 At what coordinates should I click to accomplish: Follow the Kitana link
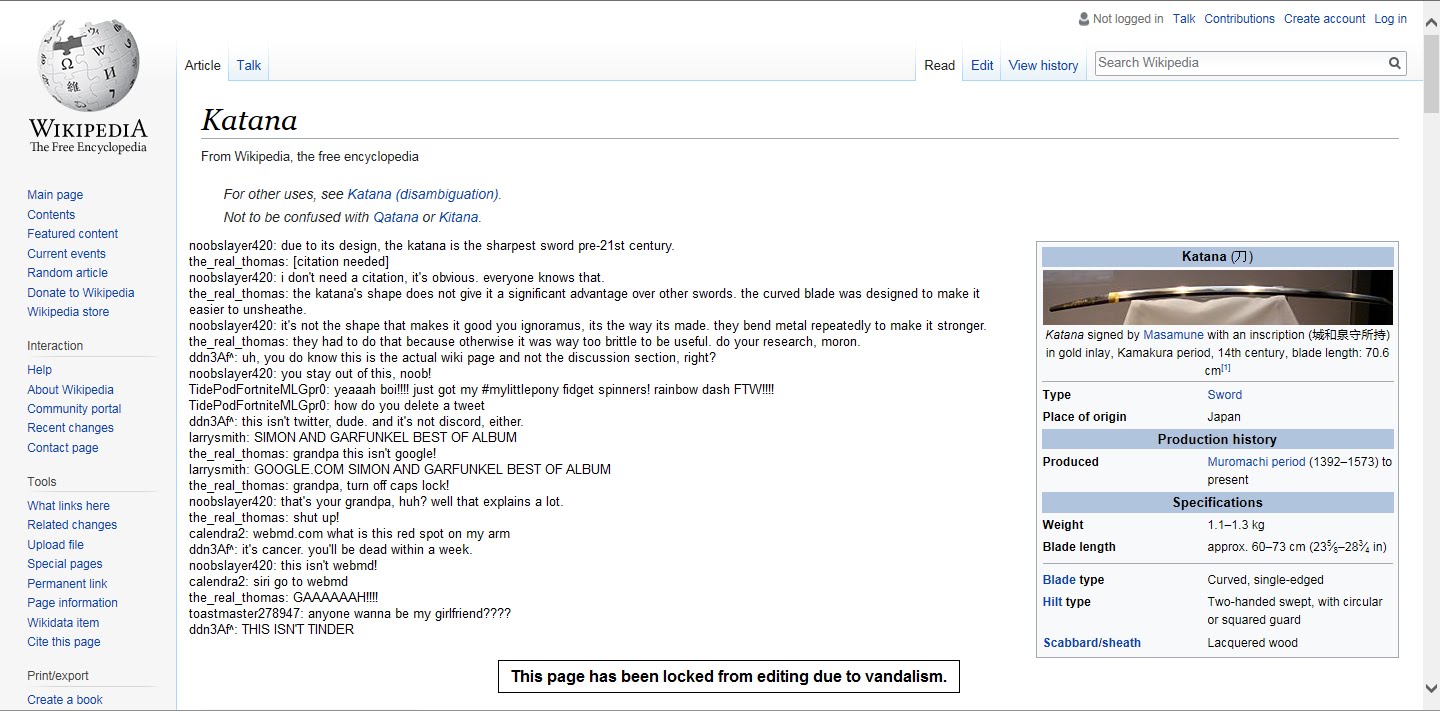[x=458, y=217]
